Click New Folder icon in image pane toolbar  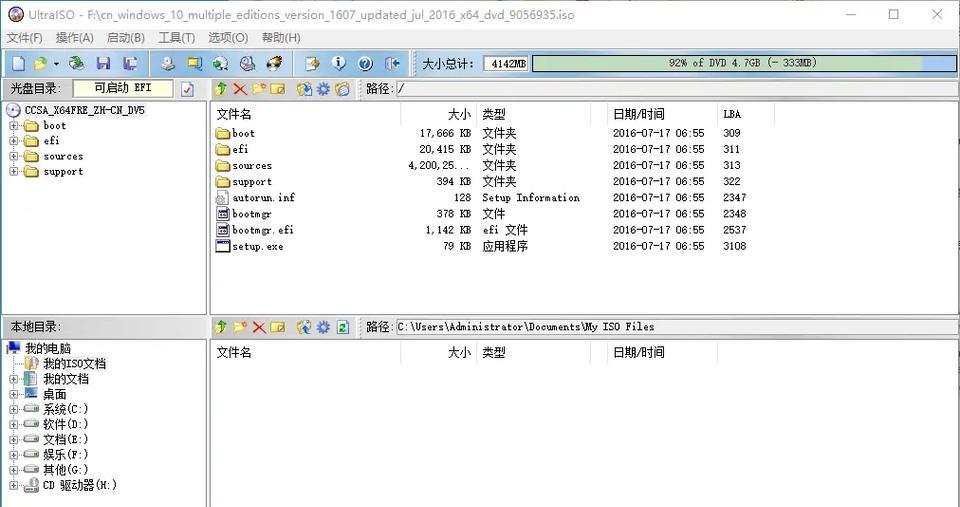point(259,89)
